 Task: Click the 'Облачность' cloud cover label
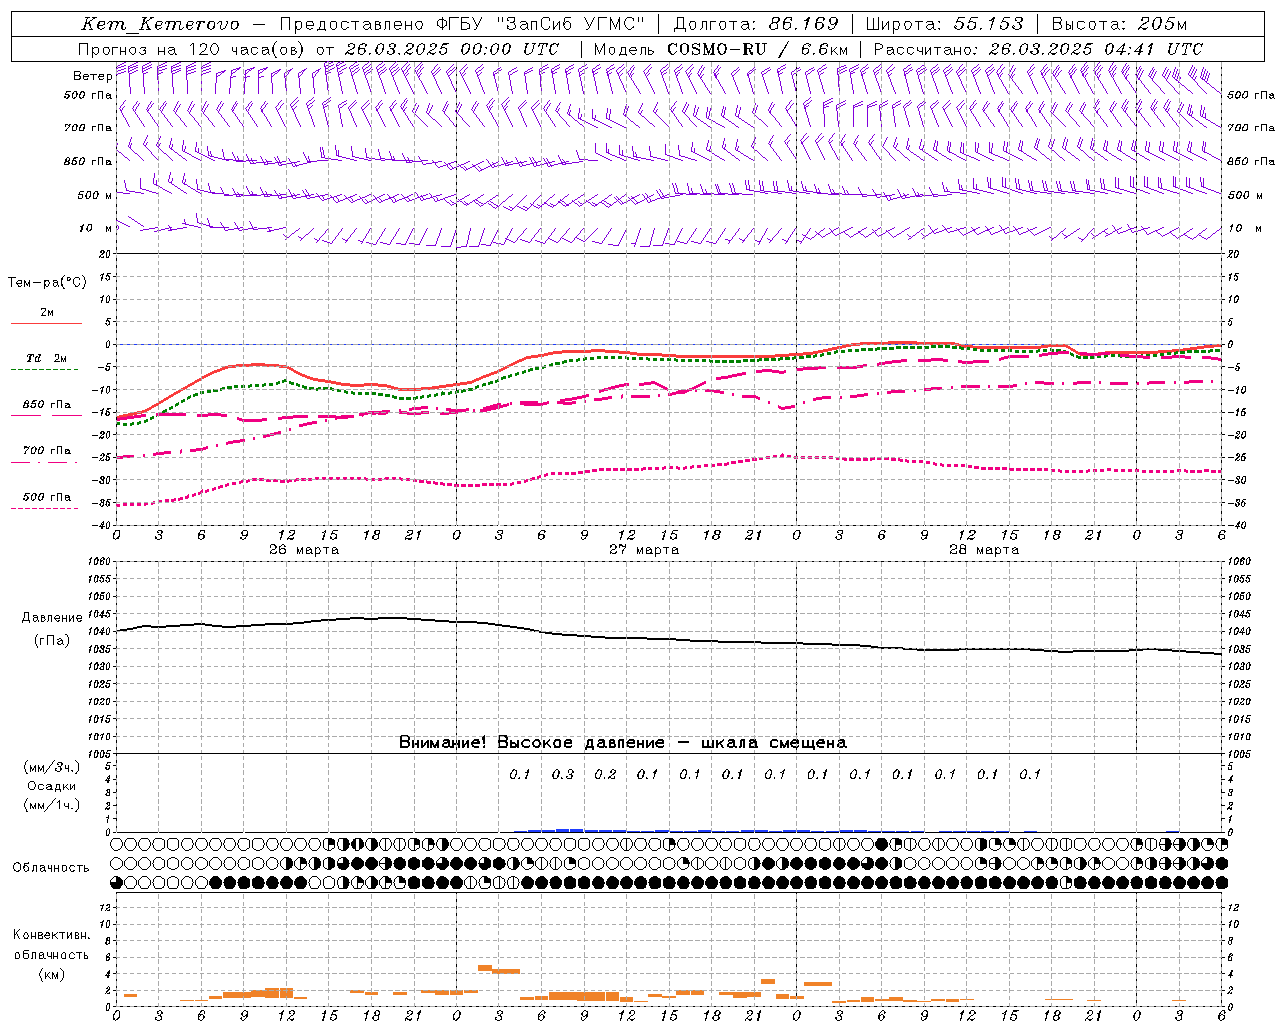51,868
